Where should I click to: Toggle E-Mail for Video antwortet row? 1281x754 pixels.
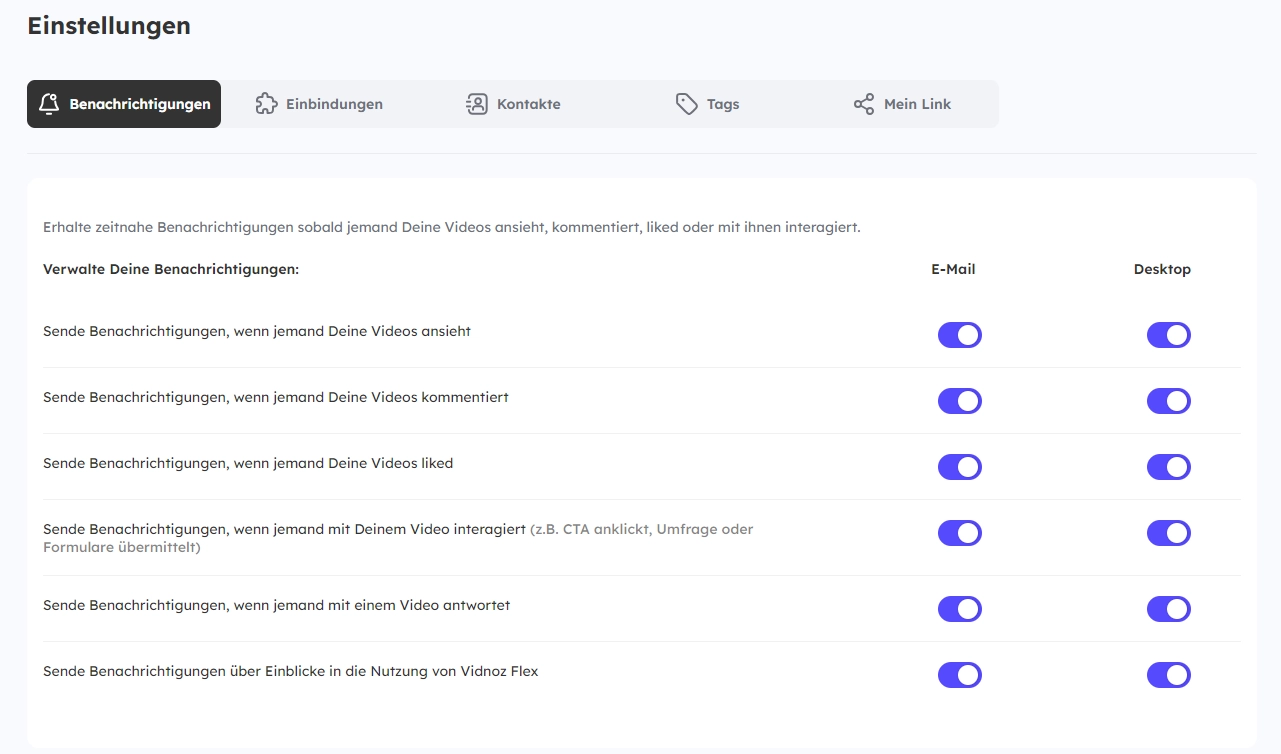click(x=960, y=609)
